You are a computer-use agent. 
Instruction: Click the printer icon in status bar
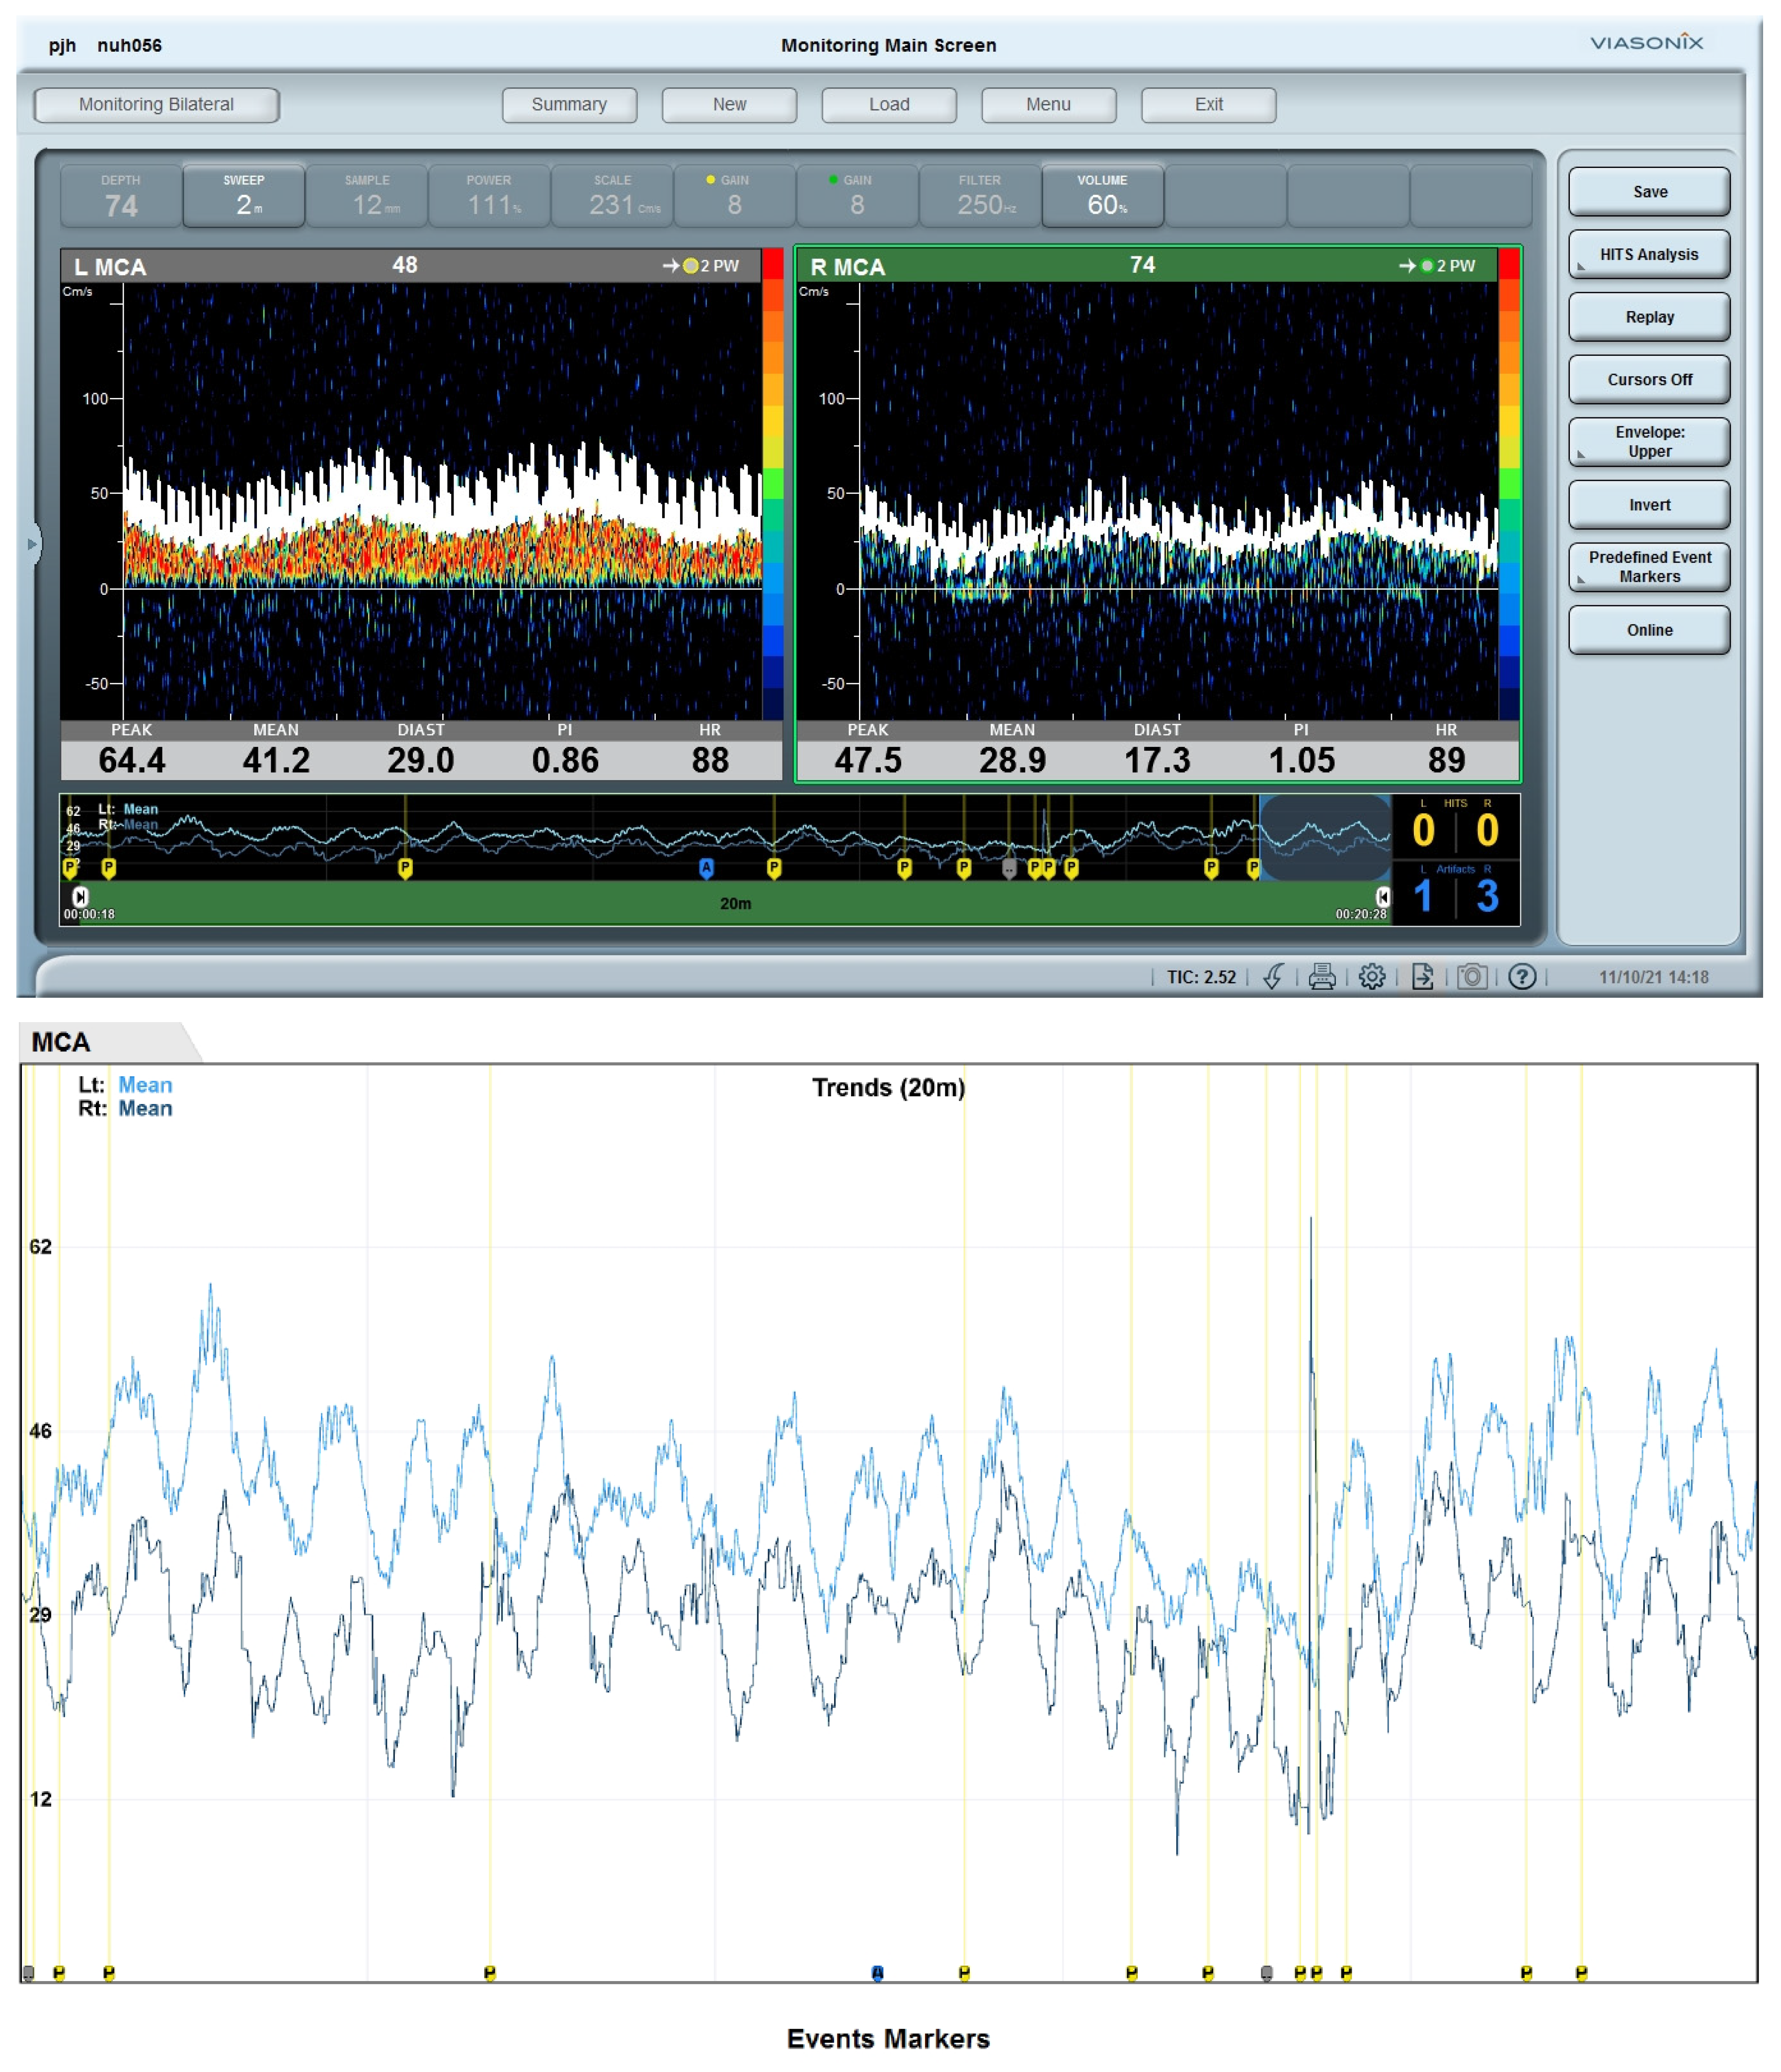[x=1322, y=977]
